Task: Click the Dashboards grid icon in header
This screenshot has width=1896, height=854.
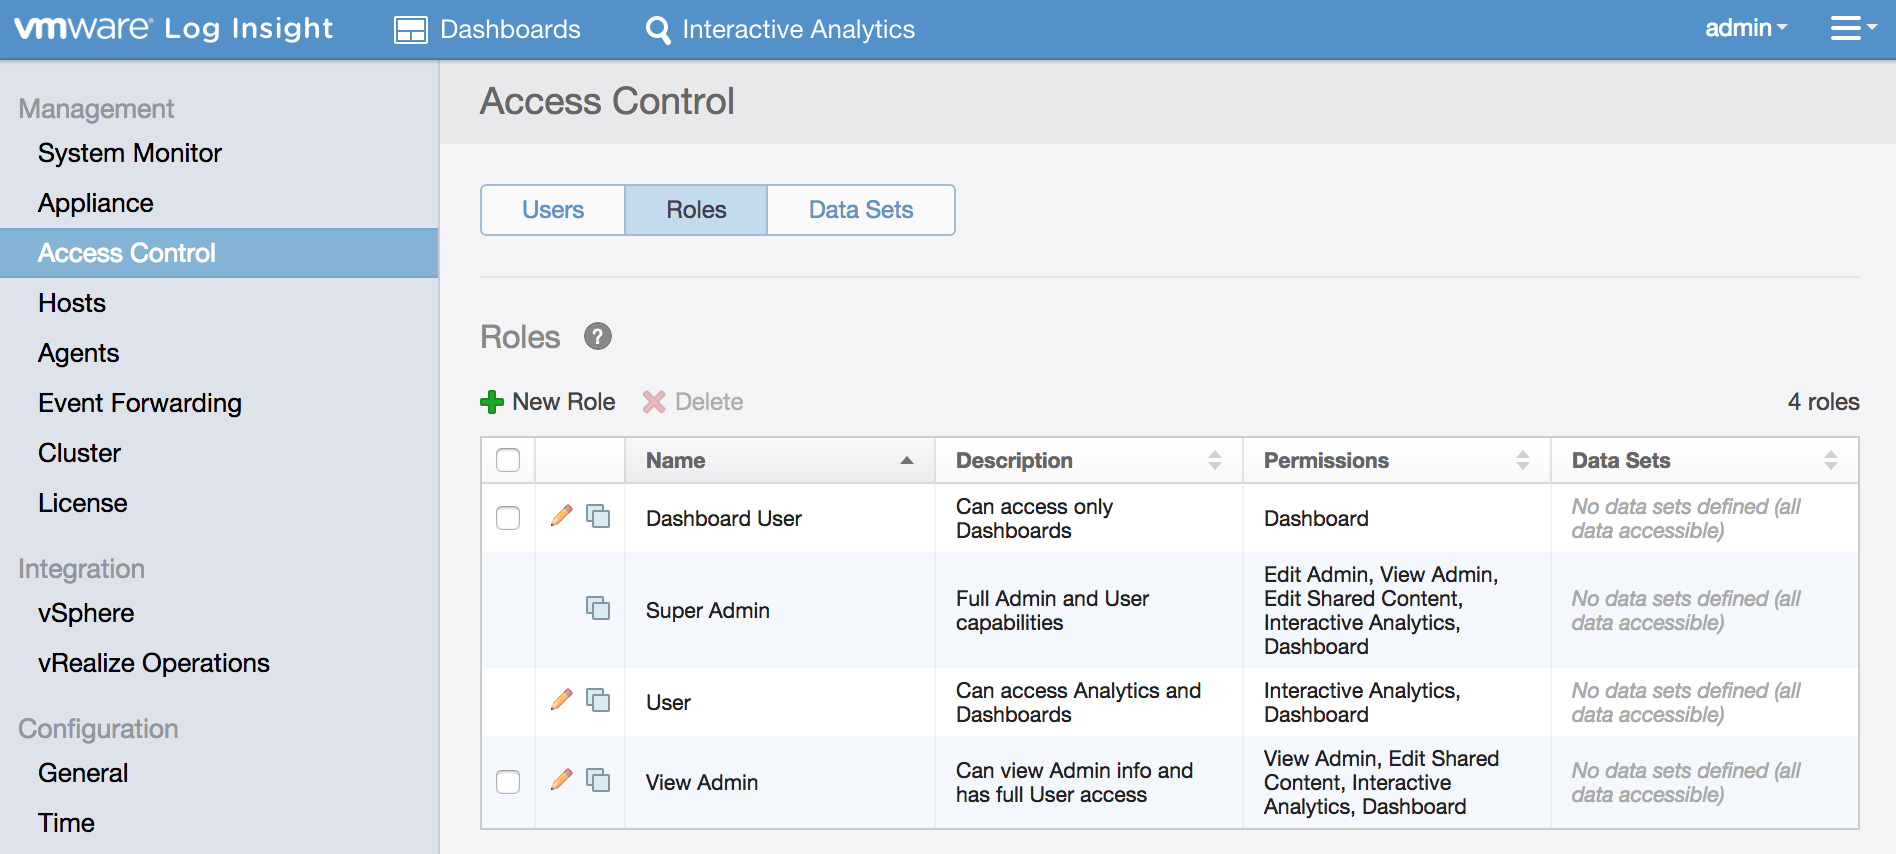Action: coord(410,30)
